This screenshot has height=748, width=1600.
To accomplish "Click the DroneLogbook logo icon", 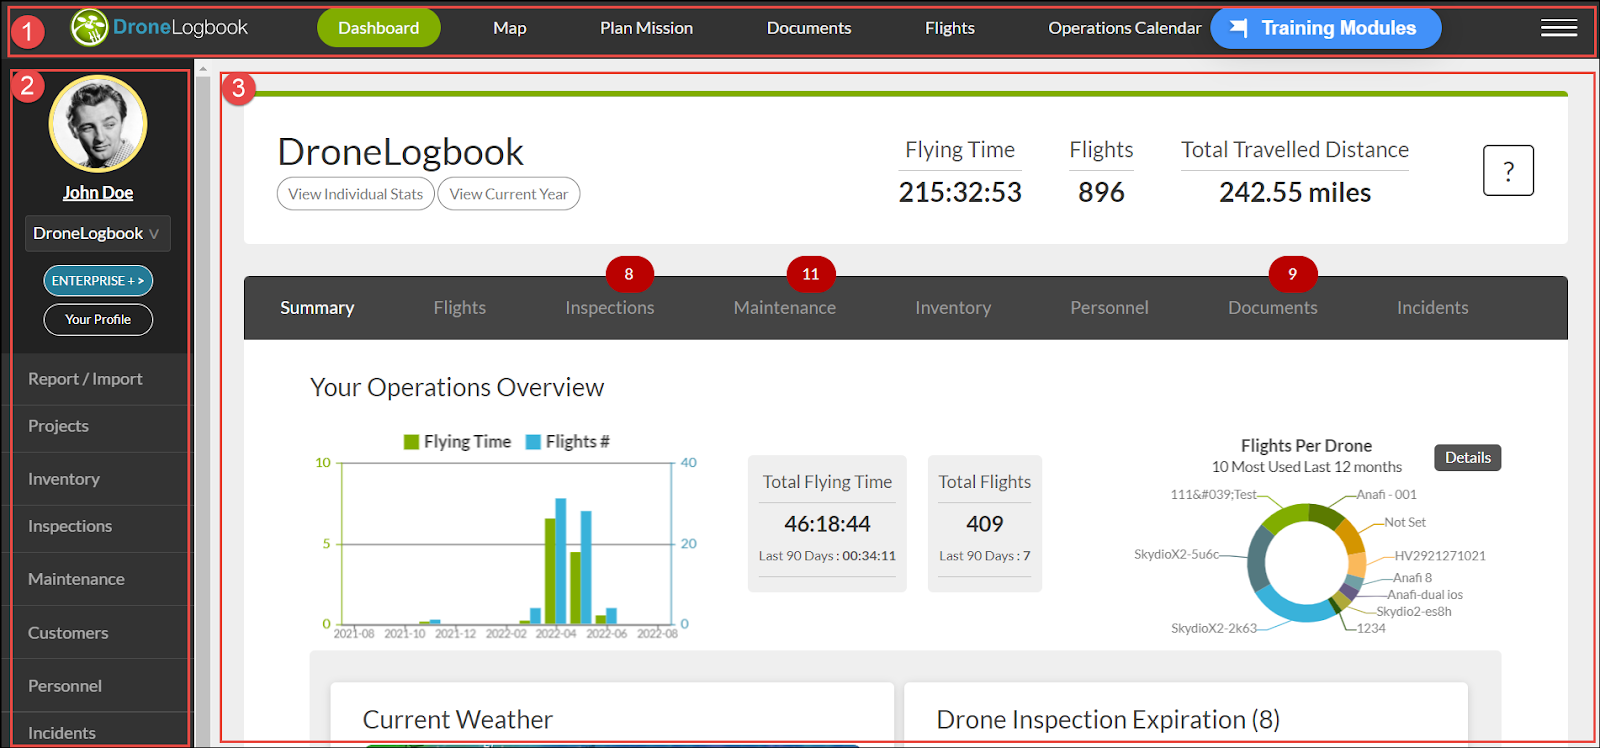I will click(89, 28).
